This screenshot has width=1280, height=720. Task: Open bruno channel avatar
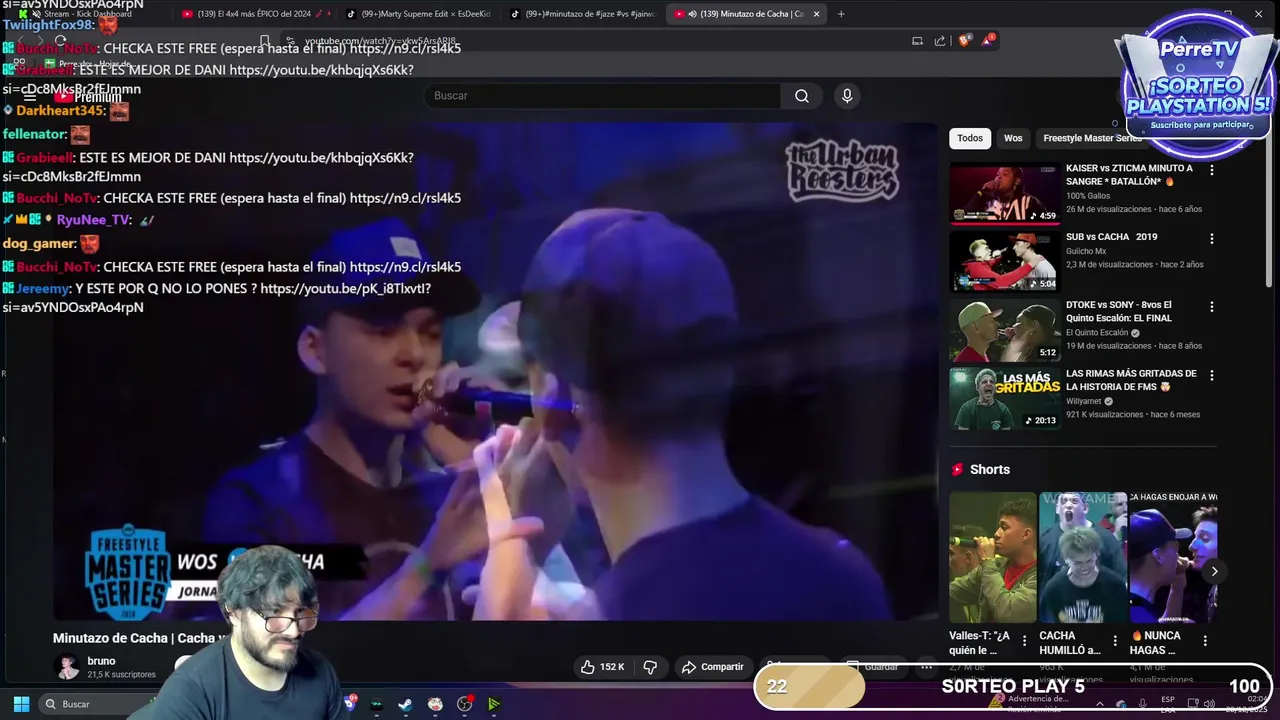click(x=67, y=667)
